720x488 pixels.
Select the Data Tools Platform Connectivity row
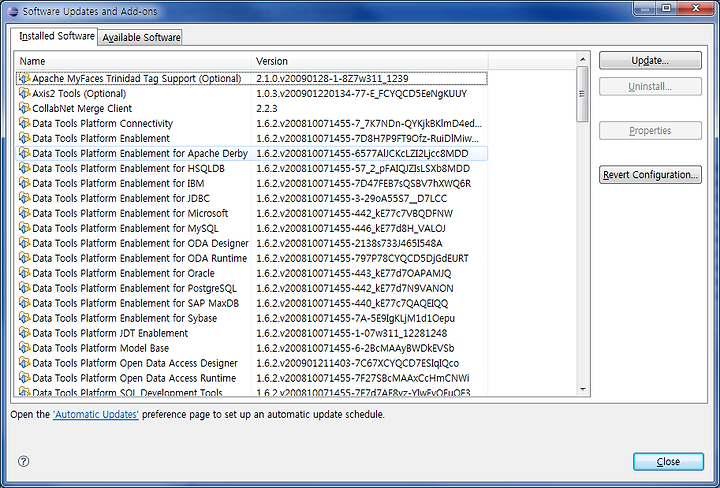pyautogui.click(x=252, y=123)
